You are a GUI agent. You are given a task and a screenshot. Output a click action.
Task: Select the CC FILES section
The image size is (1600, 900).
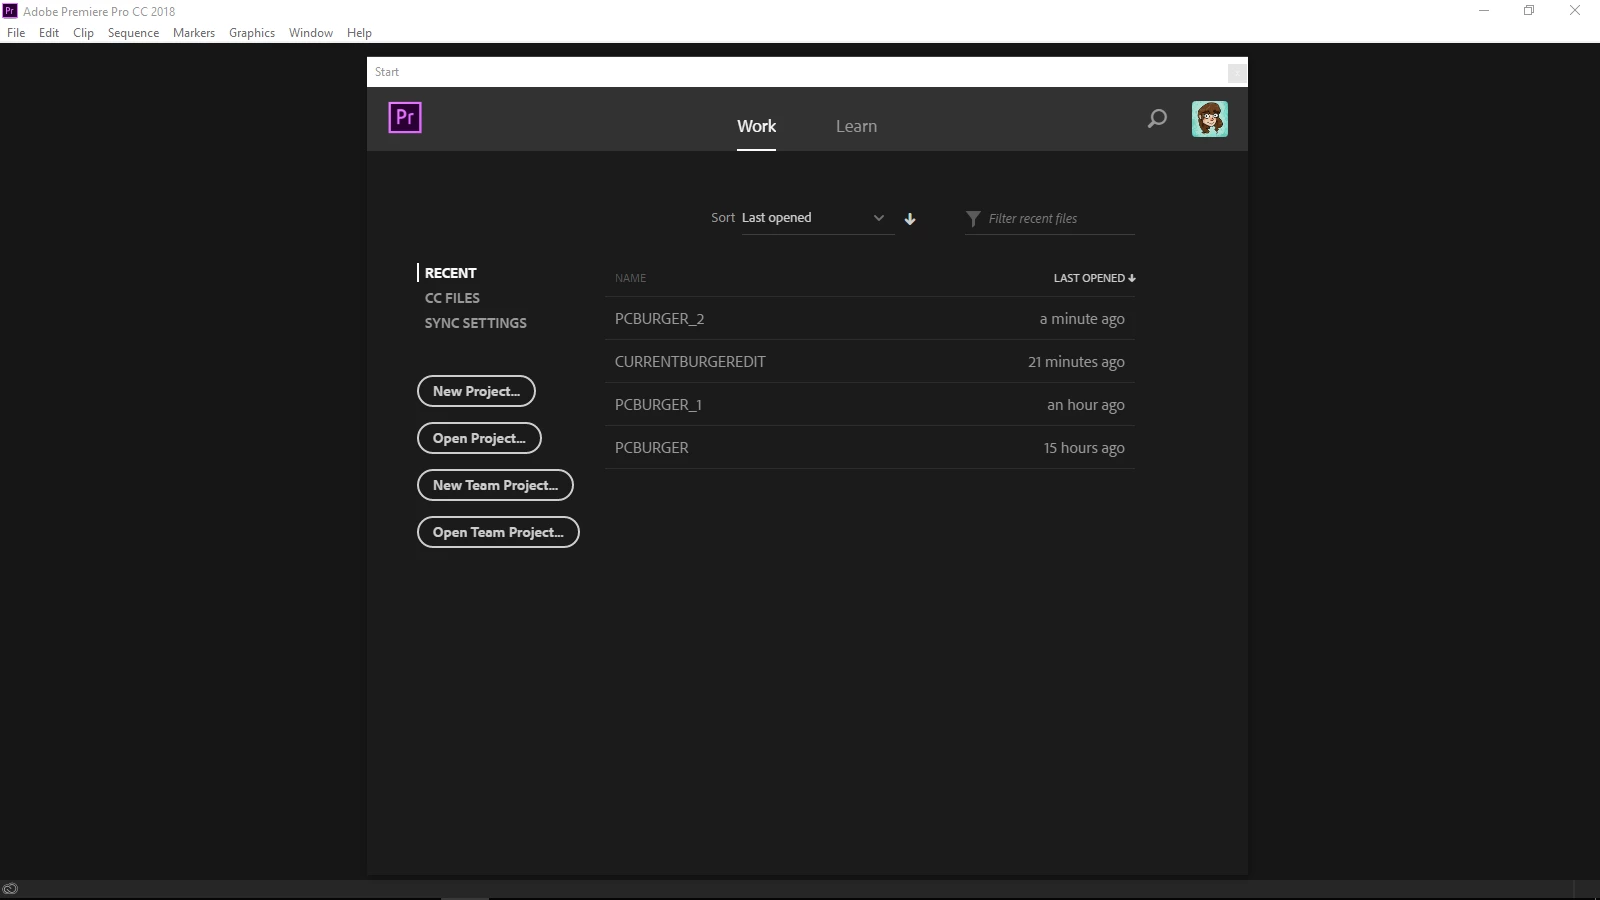452,298
